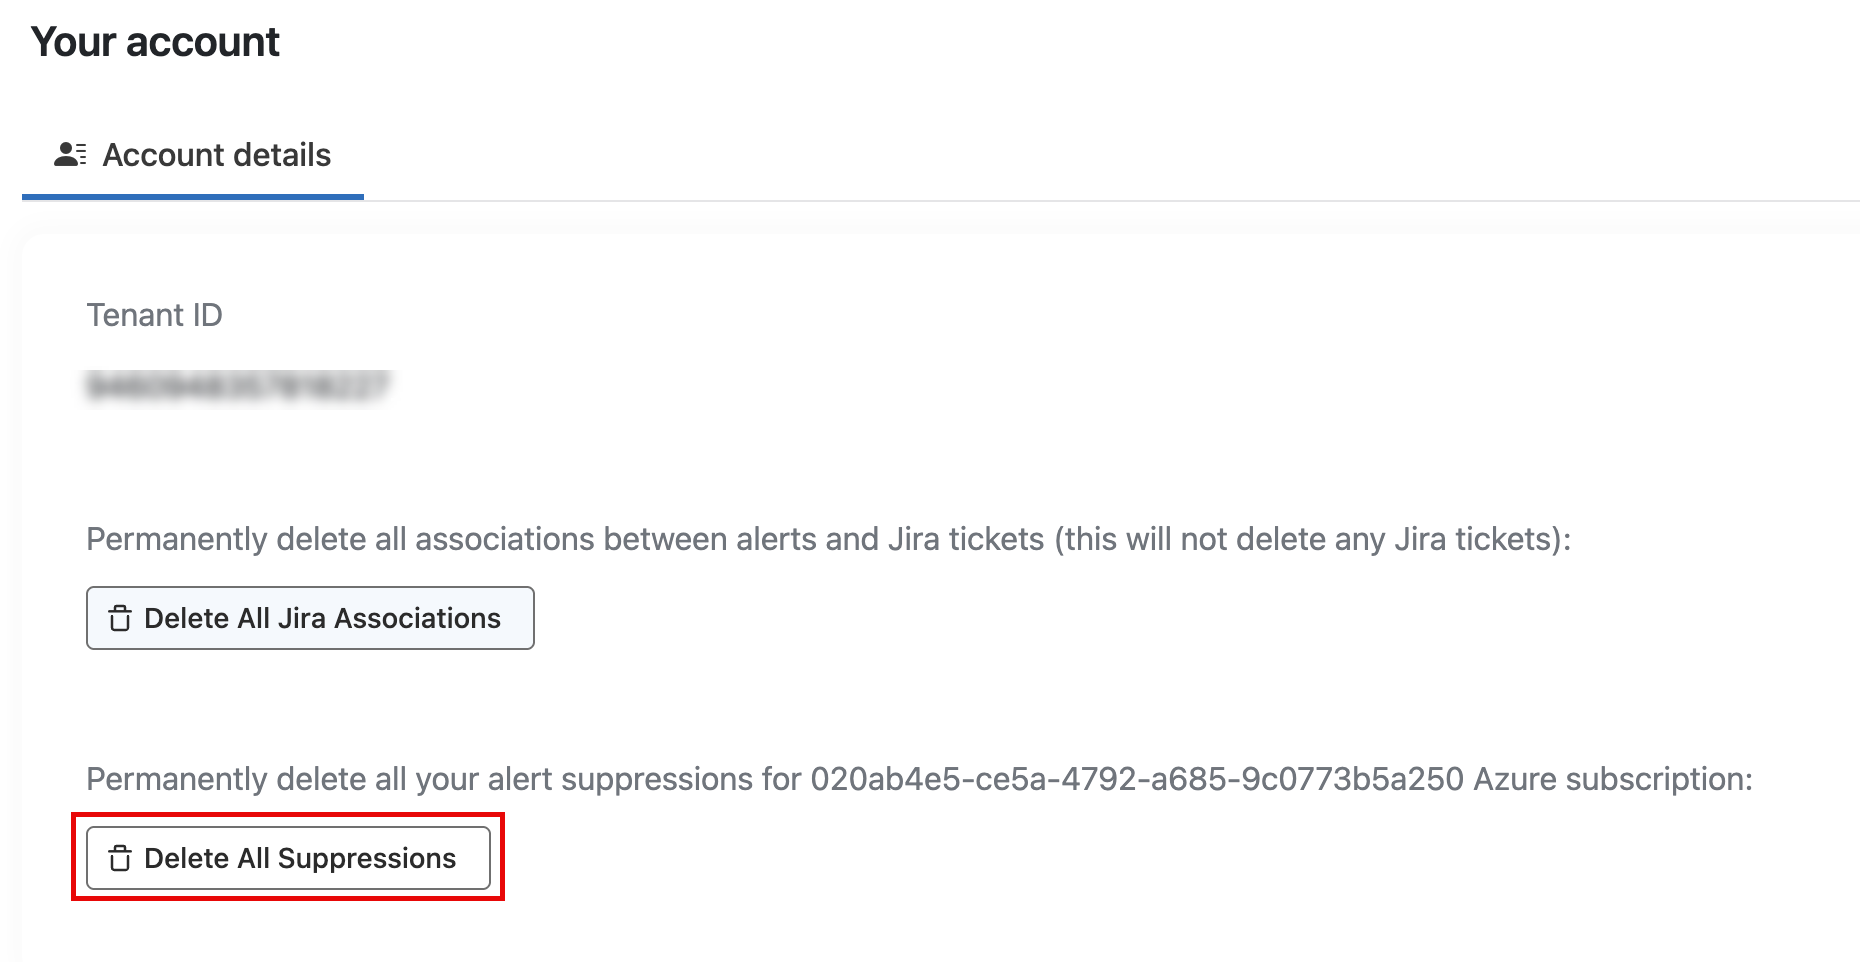Click trash icon in Delete All Suppressions

click(x=120, y=859)
